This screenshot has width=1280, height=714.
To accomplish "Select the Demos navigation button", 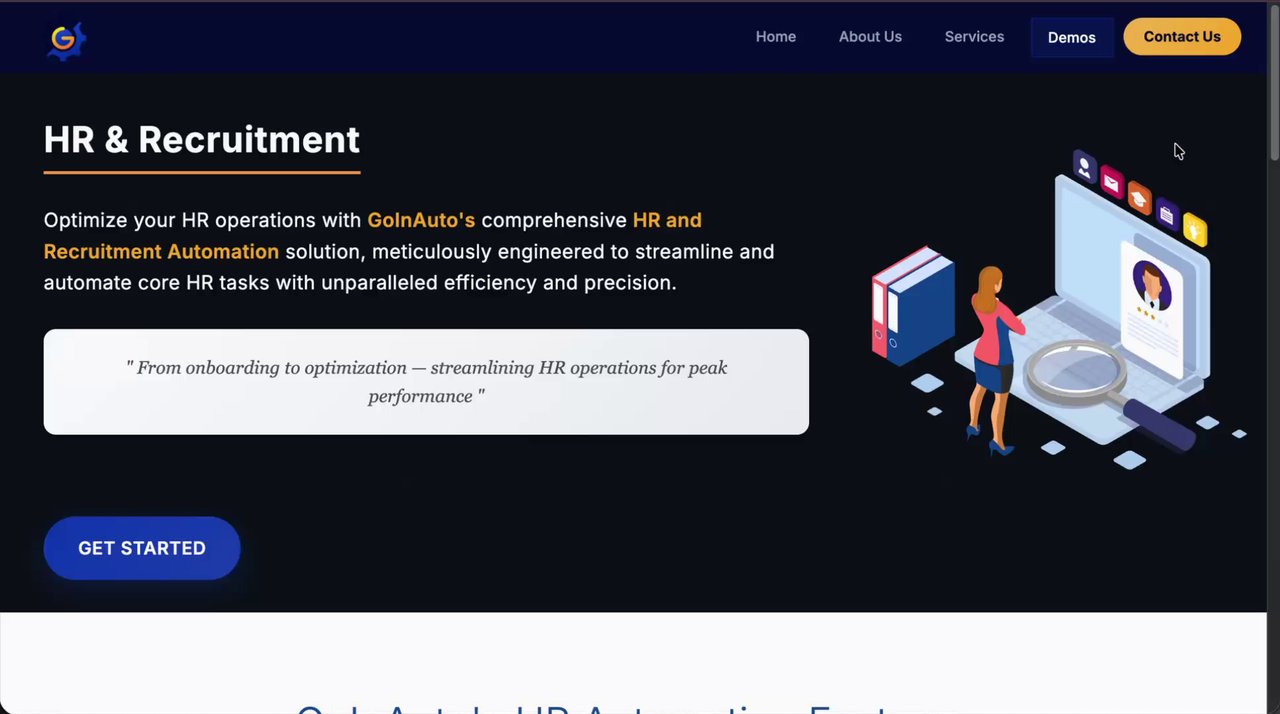I will pos(1072,37).
